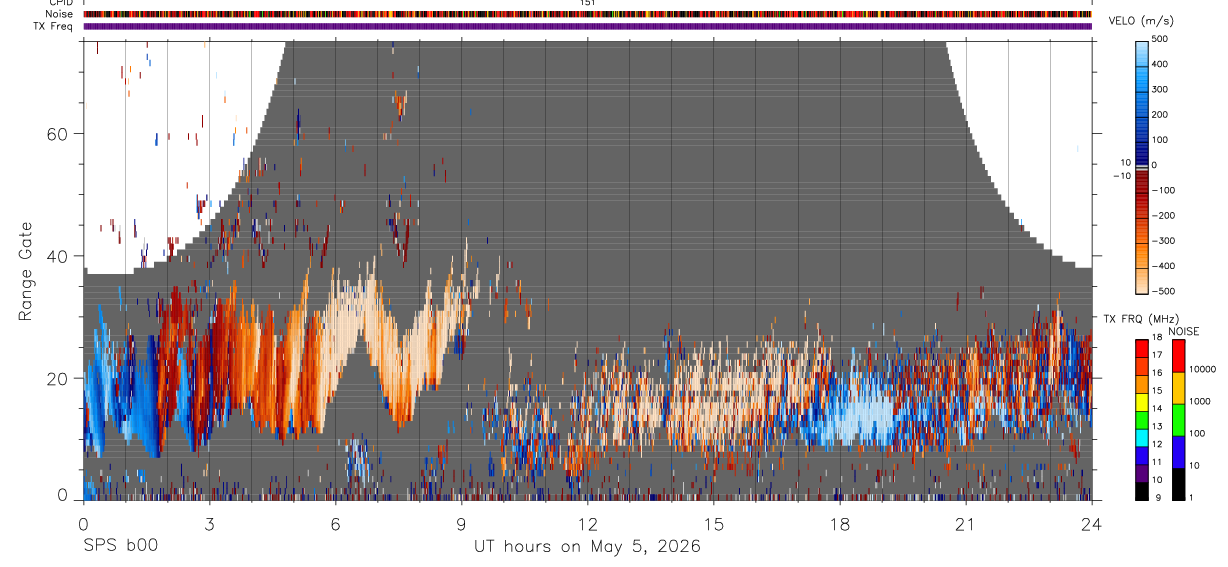The width and height of the screenshot is (1228, 567).
Task: Click the 20 tick on the Range Gate axis
Action: 58,378
